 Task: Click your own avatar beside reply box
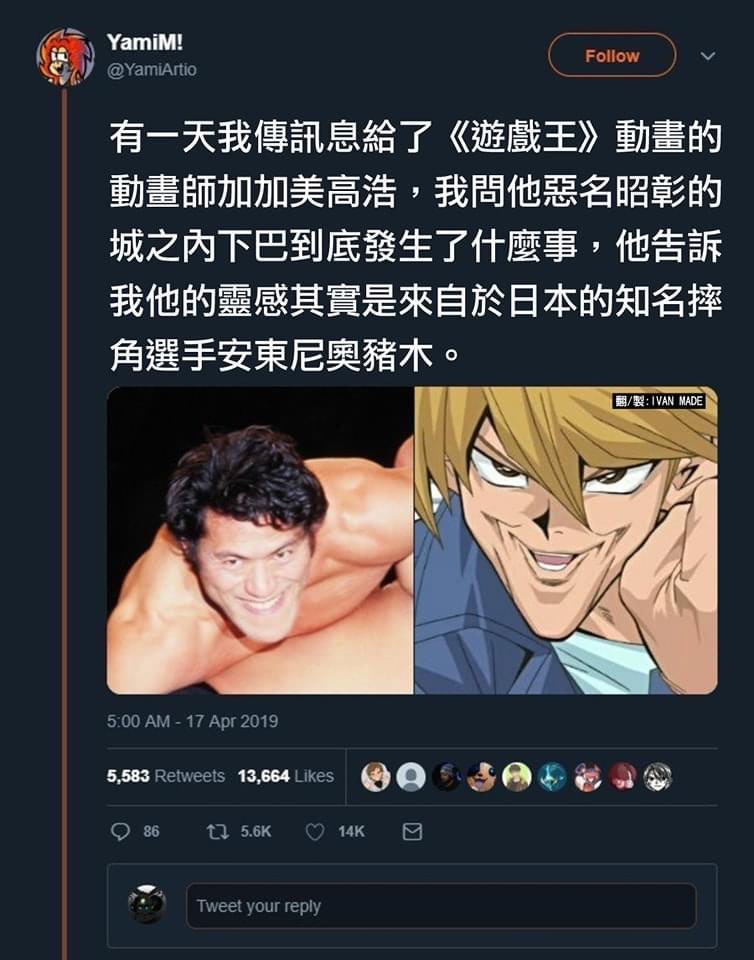pyautogui.click(x=147, y=904)
